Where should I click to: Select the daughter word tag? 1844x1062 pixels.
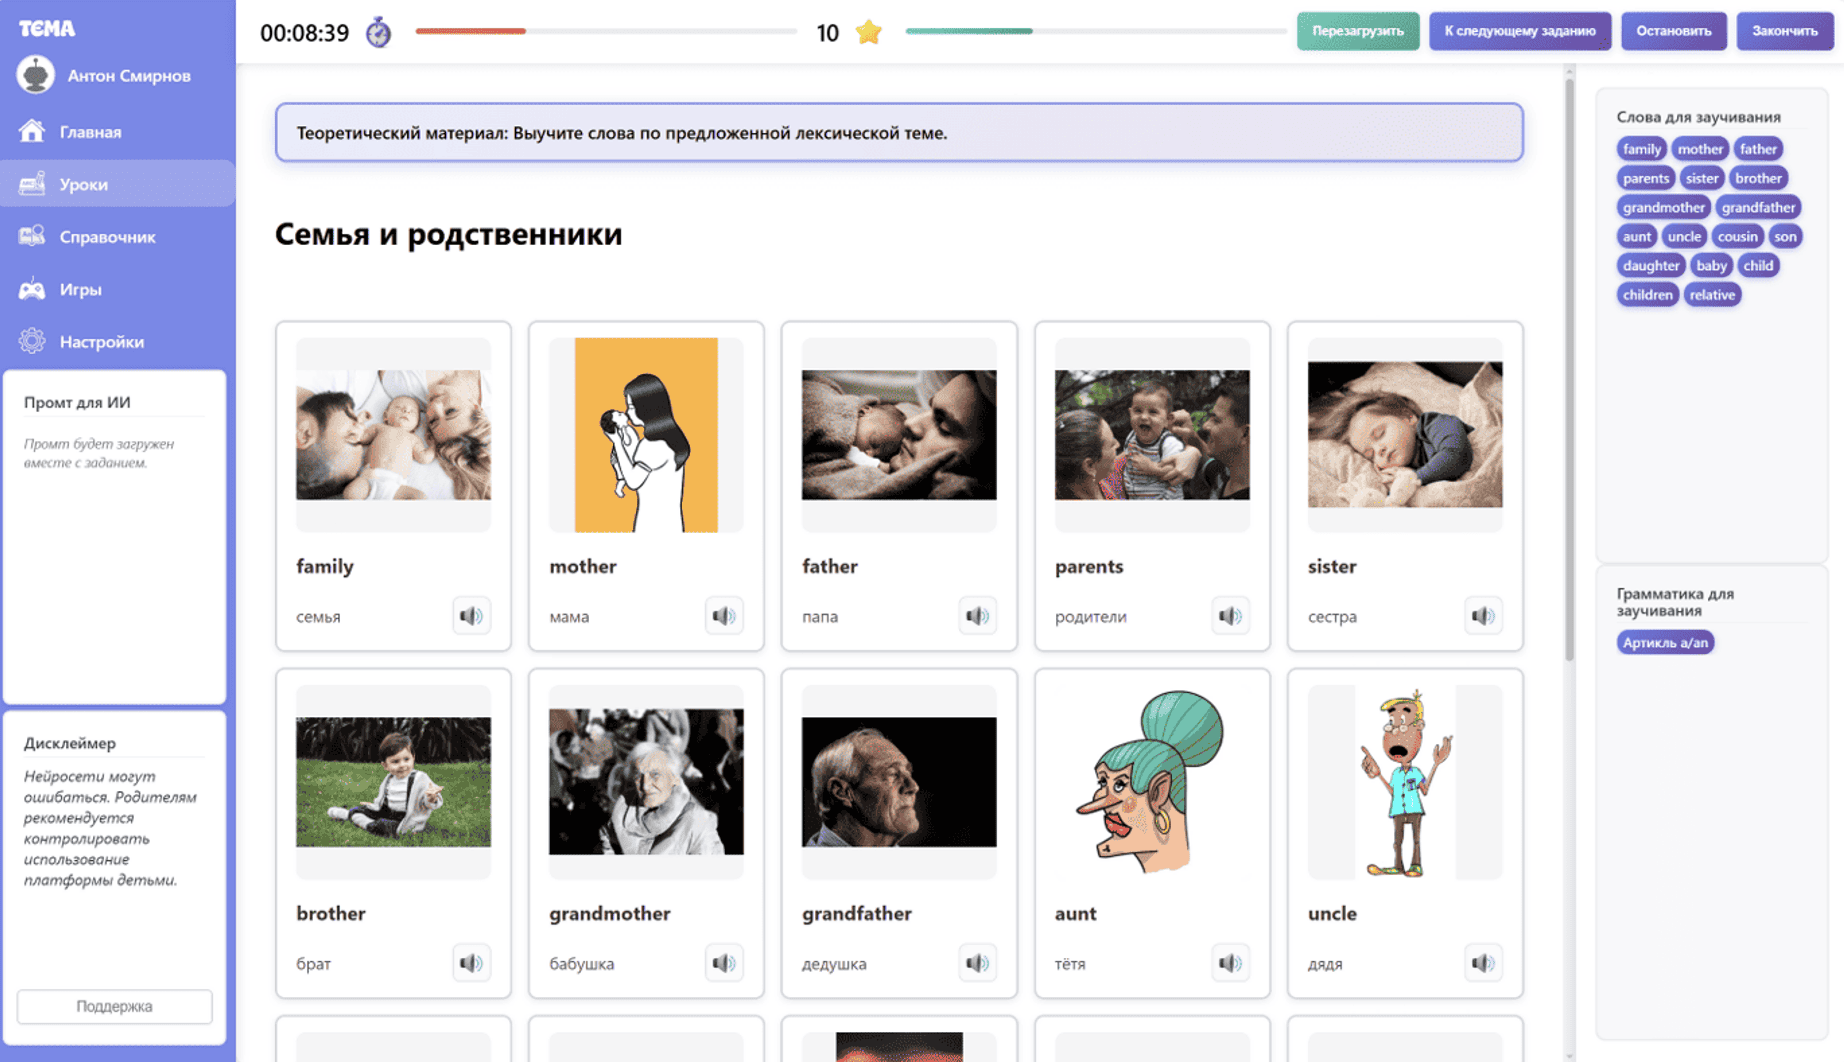[x=1651, y=265]
